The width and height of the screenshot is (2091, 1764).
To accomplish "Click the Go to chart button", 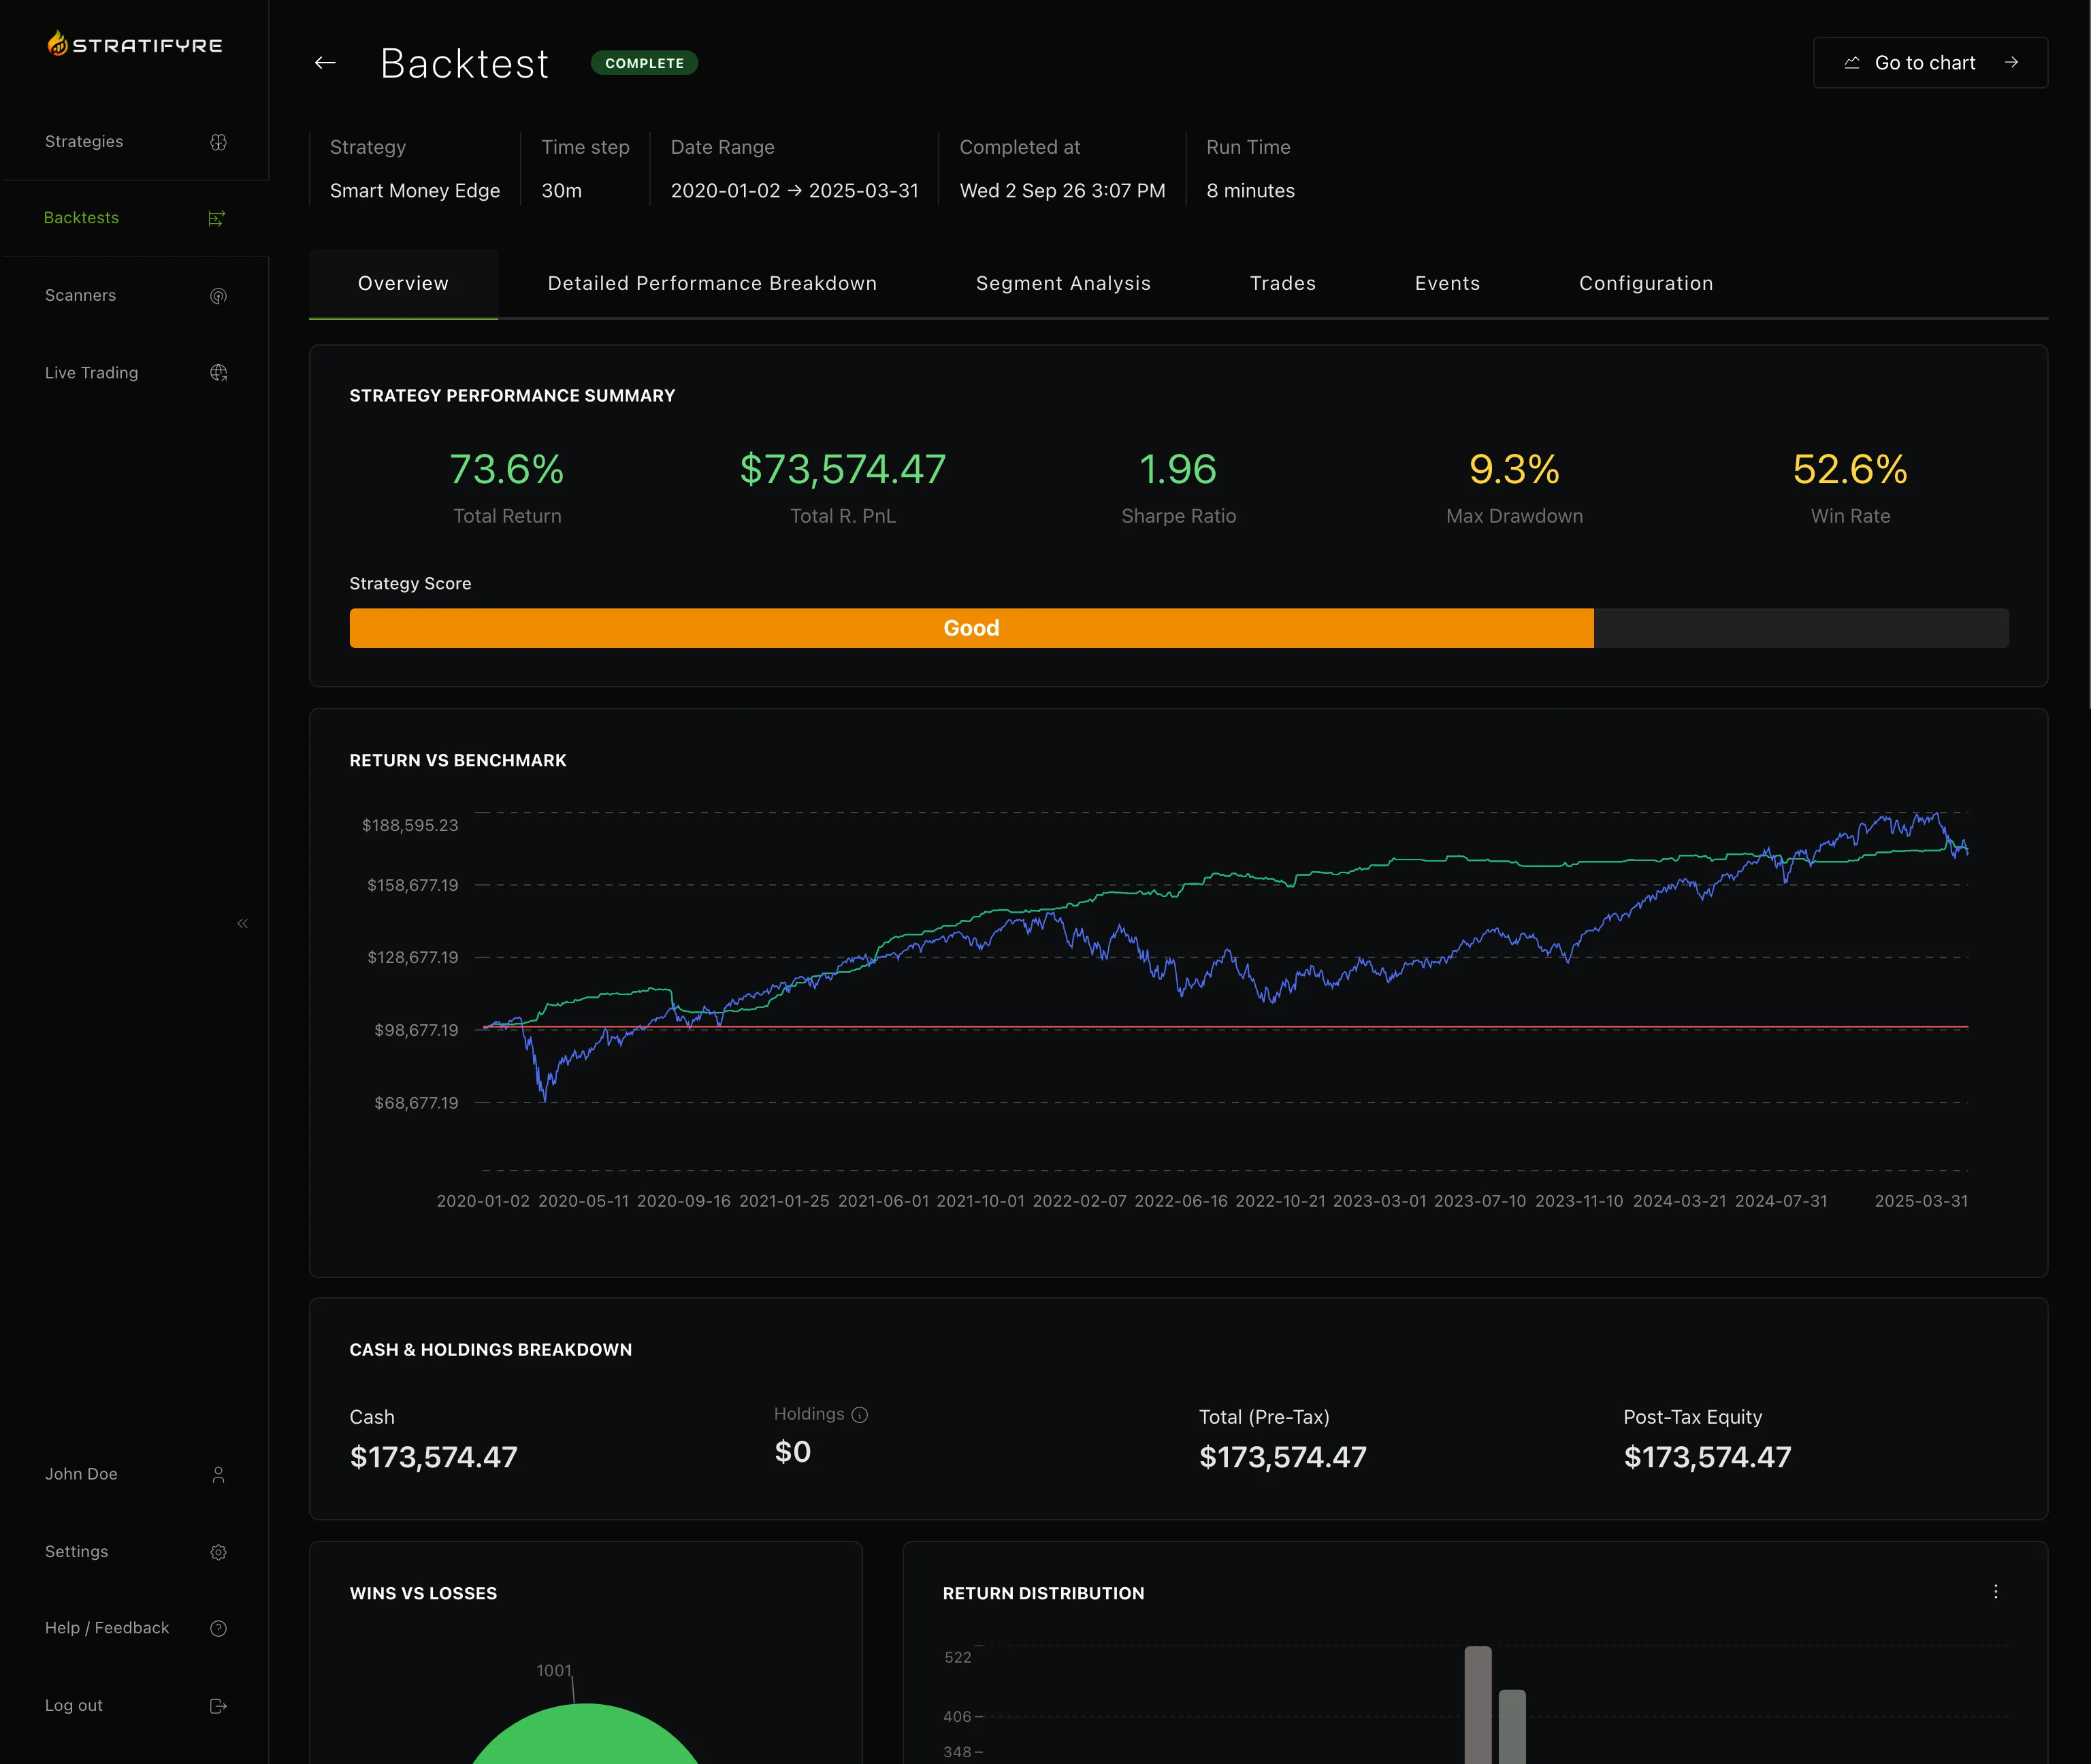I will click(x=1930, y=63).
